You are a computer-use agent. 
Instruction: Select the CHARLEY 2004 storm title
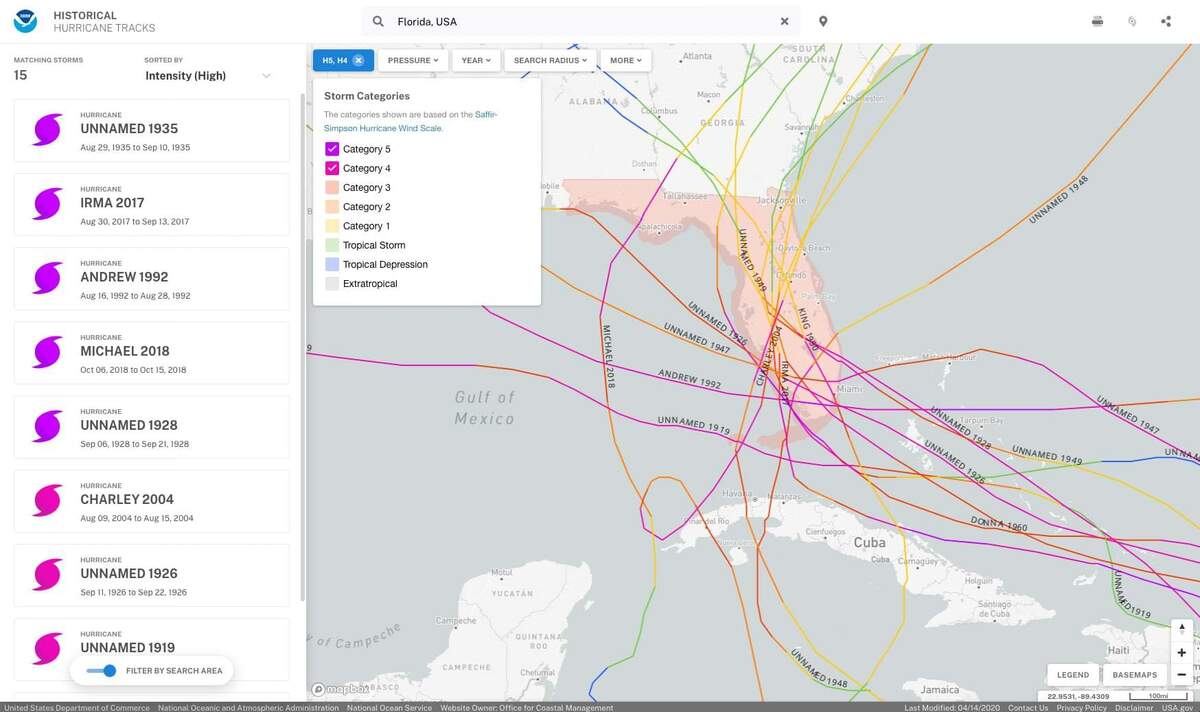coord(127,499)
